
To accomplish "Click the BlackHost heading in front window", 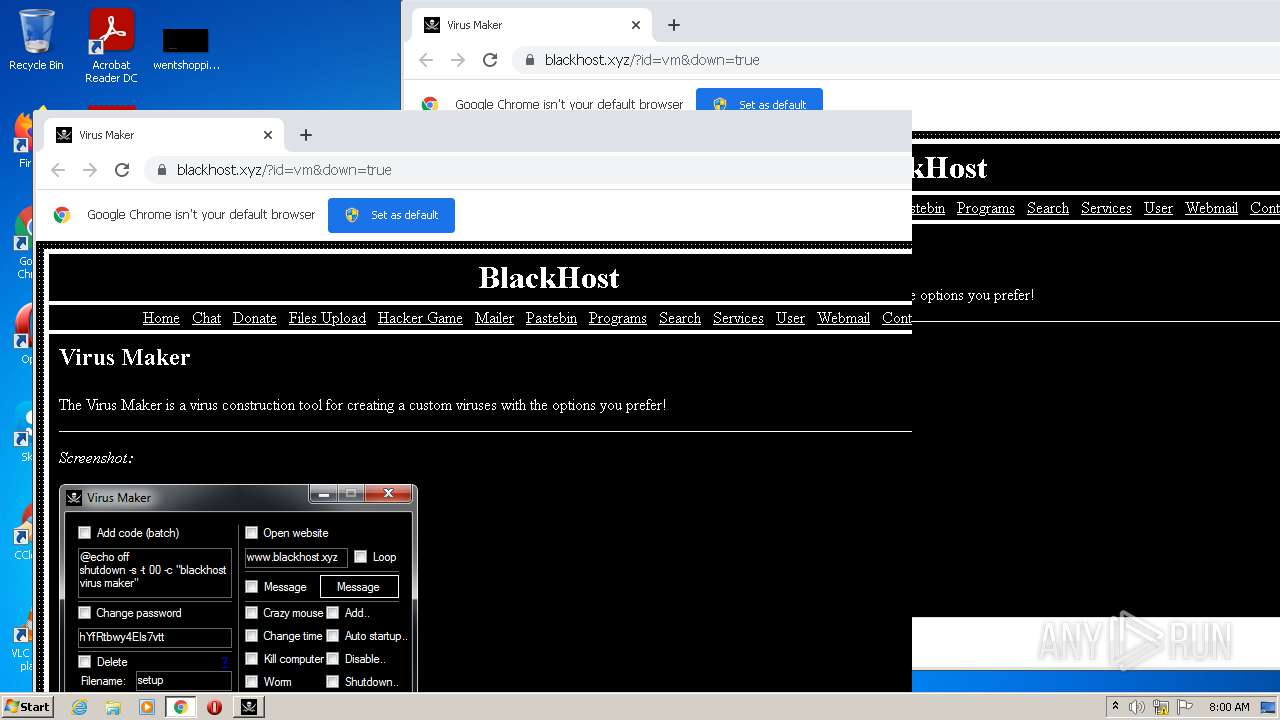I will click(549, 277).
